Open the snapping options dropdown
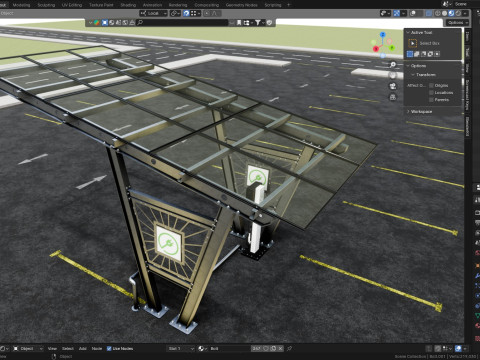480x360 pixels. (195, 13)
